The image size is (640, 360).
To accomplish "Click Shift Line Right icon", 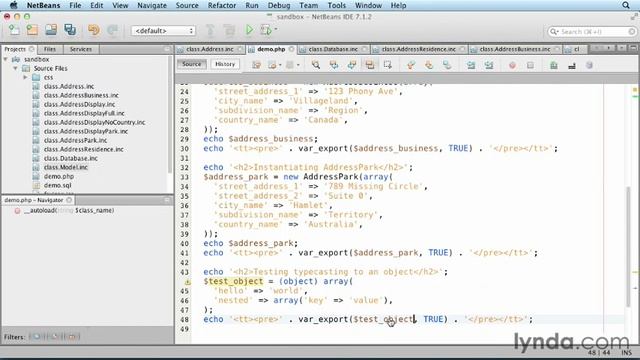I will coord(489,65).
